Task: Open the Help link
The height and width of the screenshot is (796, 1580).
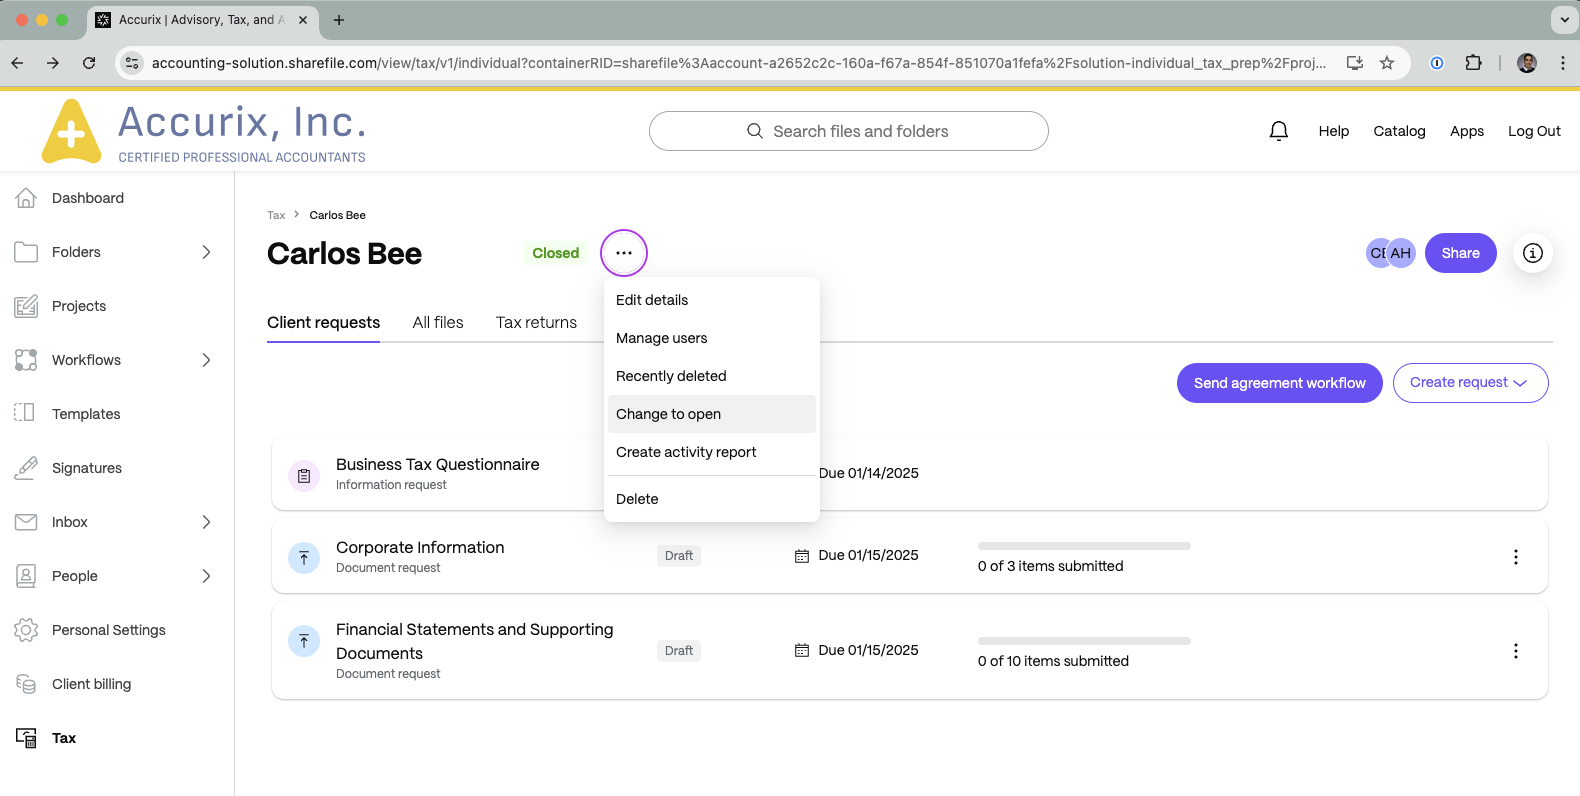Action: pos(1333,131)
